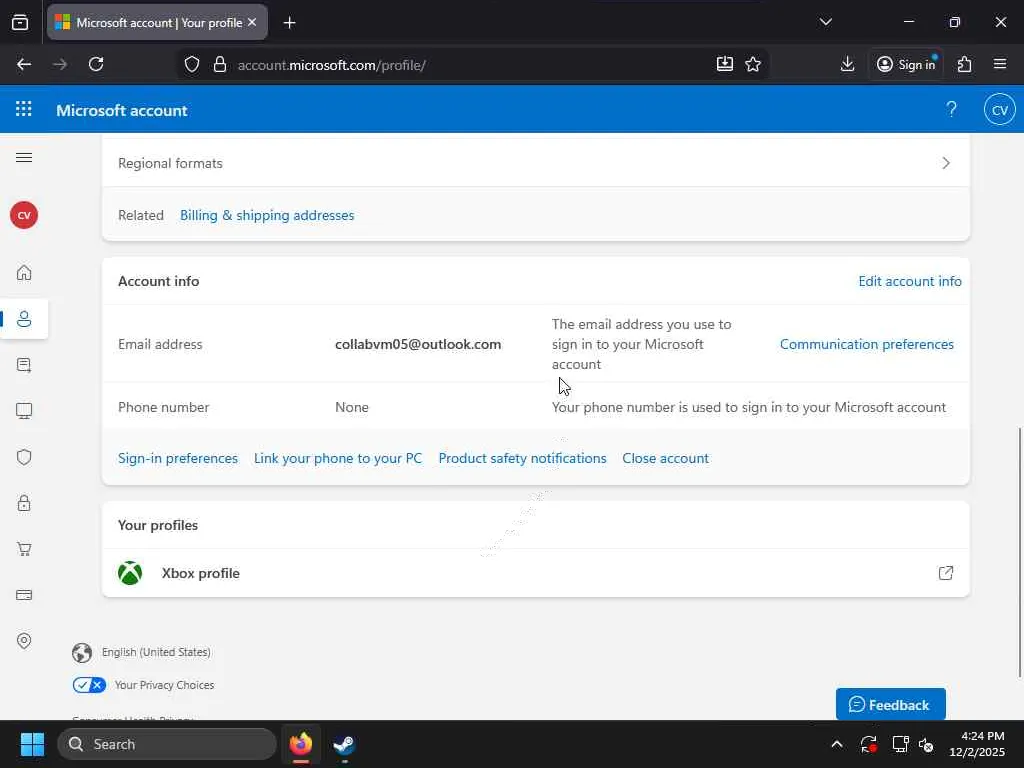This screenshot has width=1024, height=768.
Task: Open Sign-in preferences link
Action: (178, 458)
